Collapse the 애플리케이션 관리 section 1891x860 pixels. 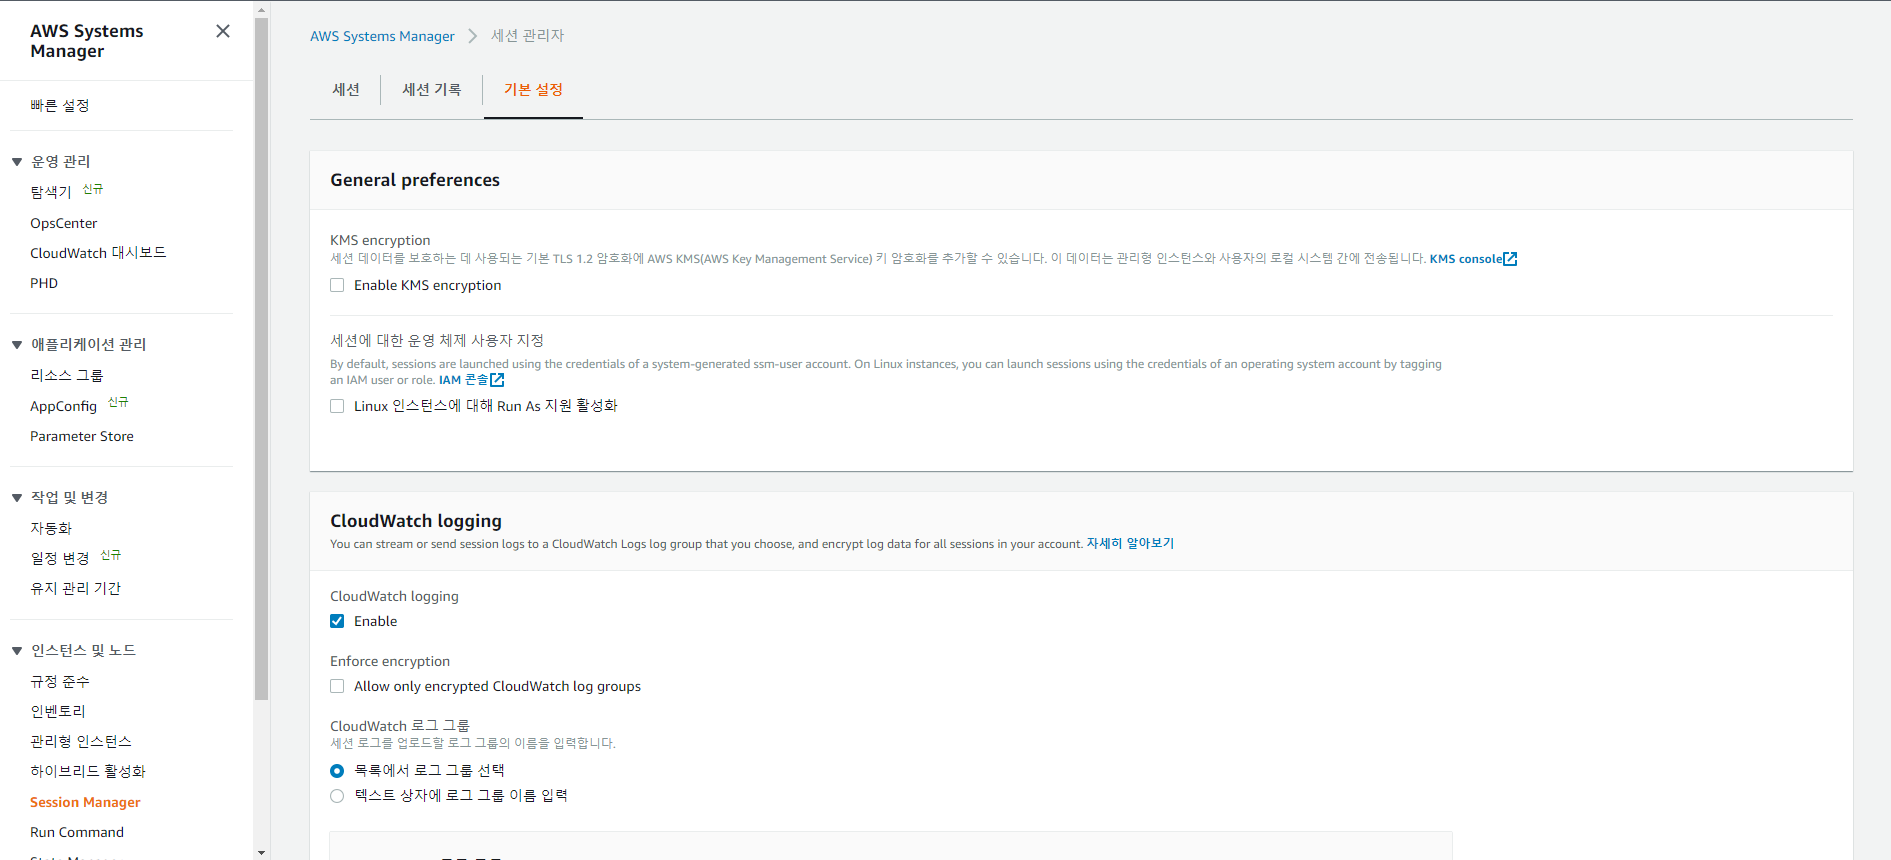pos(17,344)
